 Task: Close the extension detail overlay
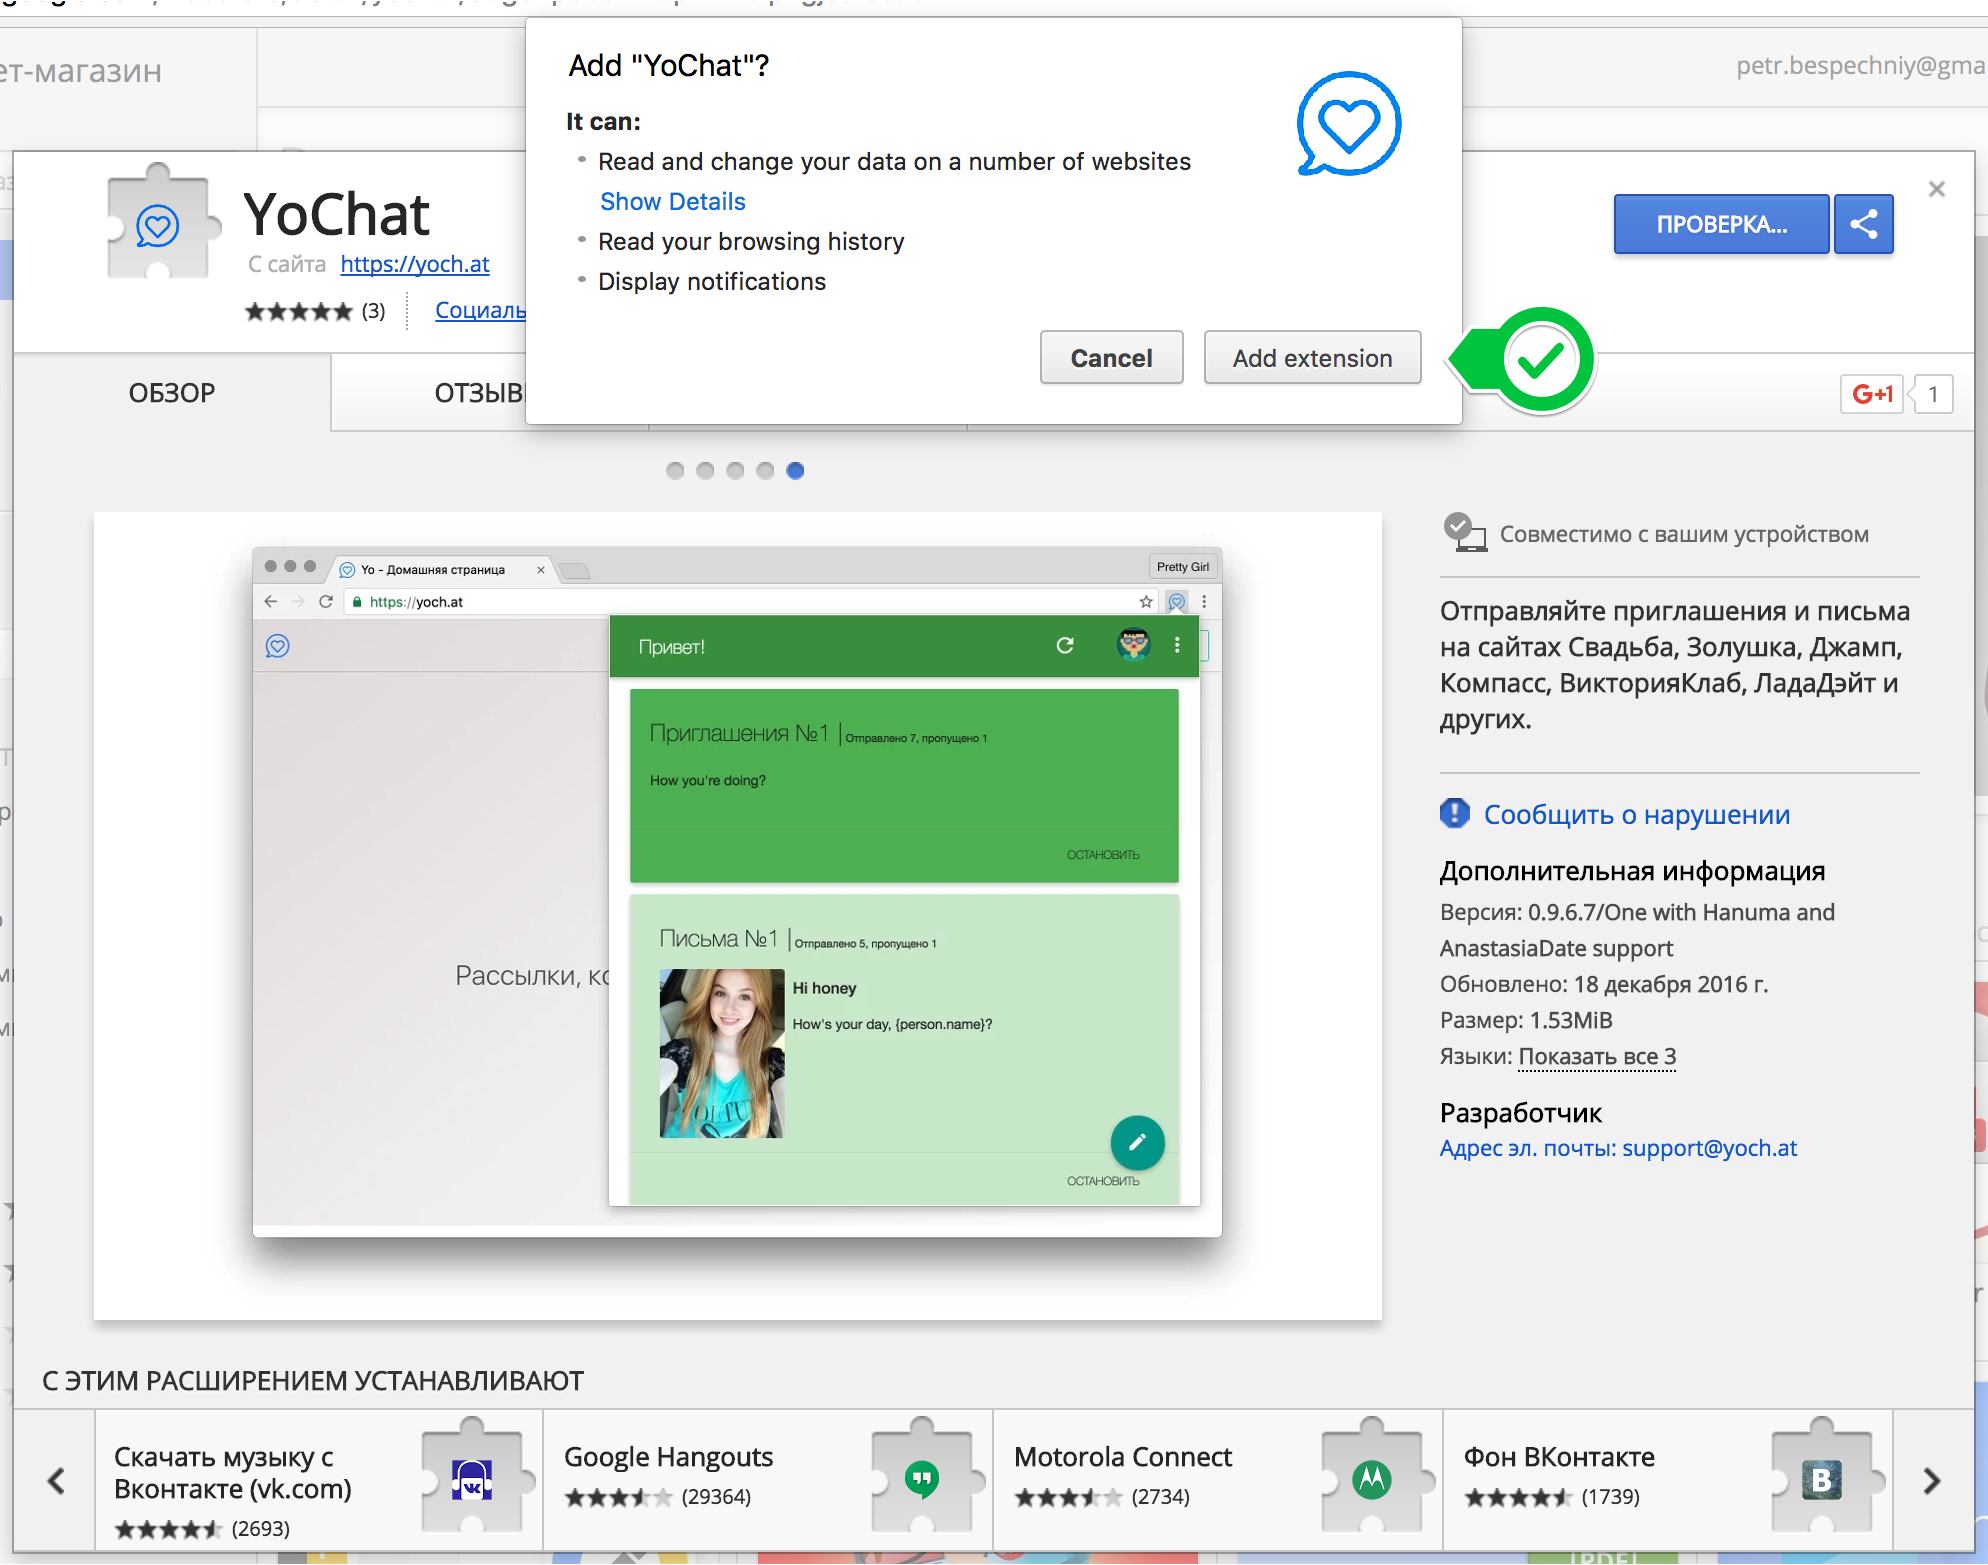(1937, 189)
